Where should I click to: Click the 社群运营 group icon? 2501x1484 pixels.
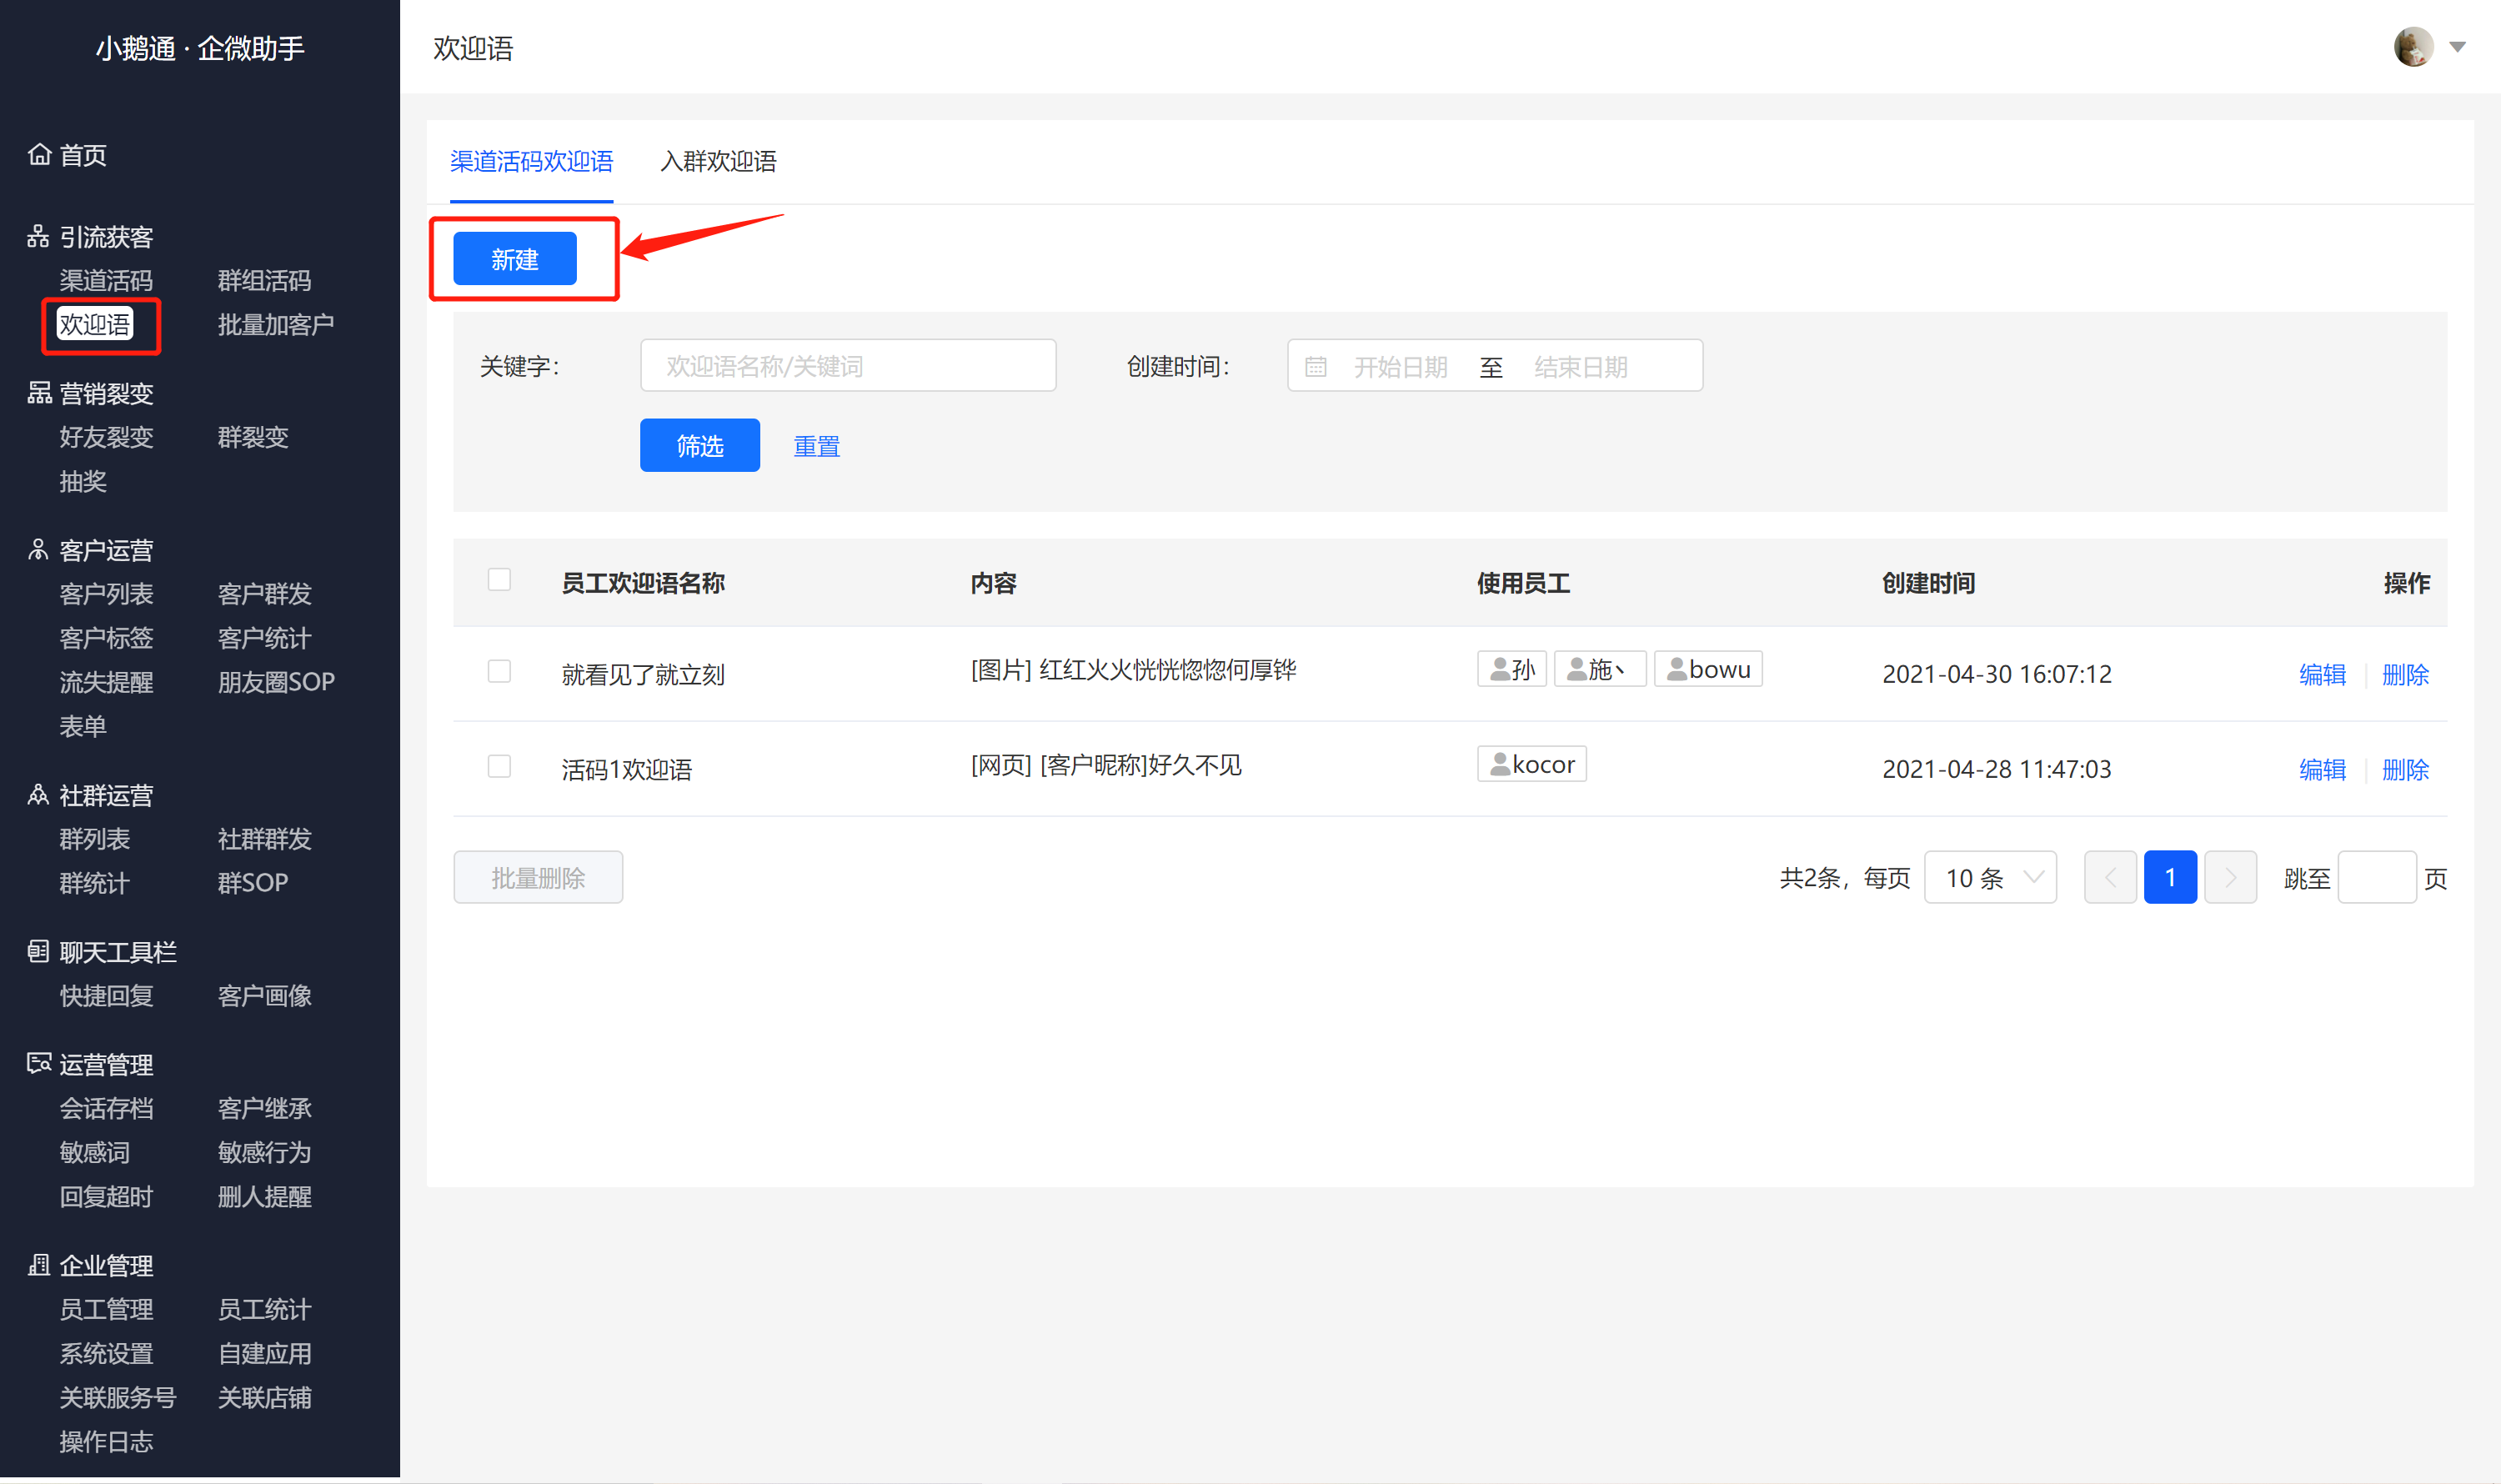tap(38, 795)
